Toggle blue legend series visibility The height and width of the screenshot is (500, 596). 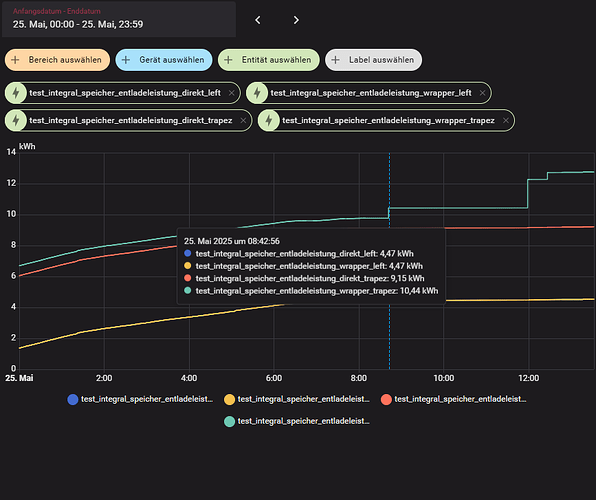(140, 399)
